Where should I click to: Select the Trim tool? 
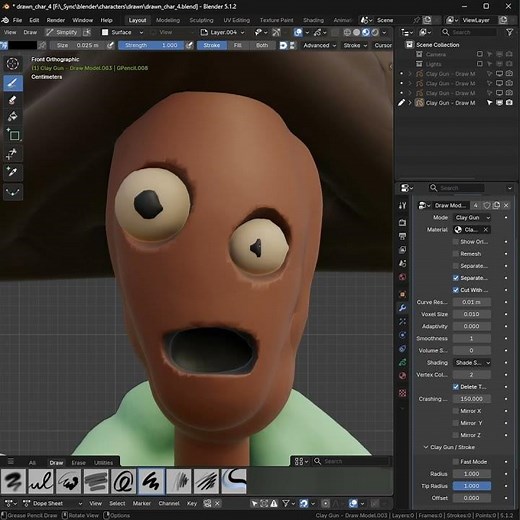tap(13, 154)
